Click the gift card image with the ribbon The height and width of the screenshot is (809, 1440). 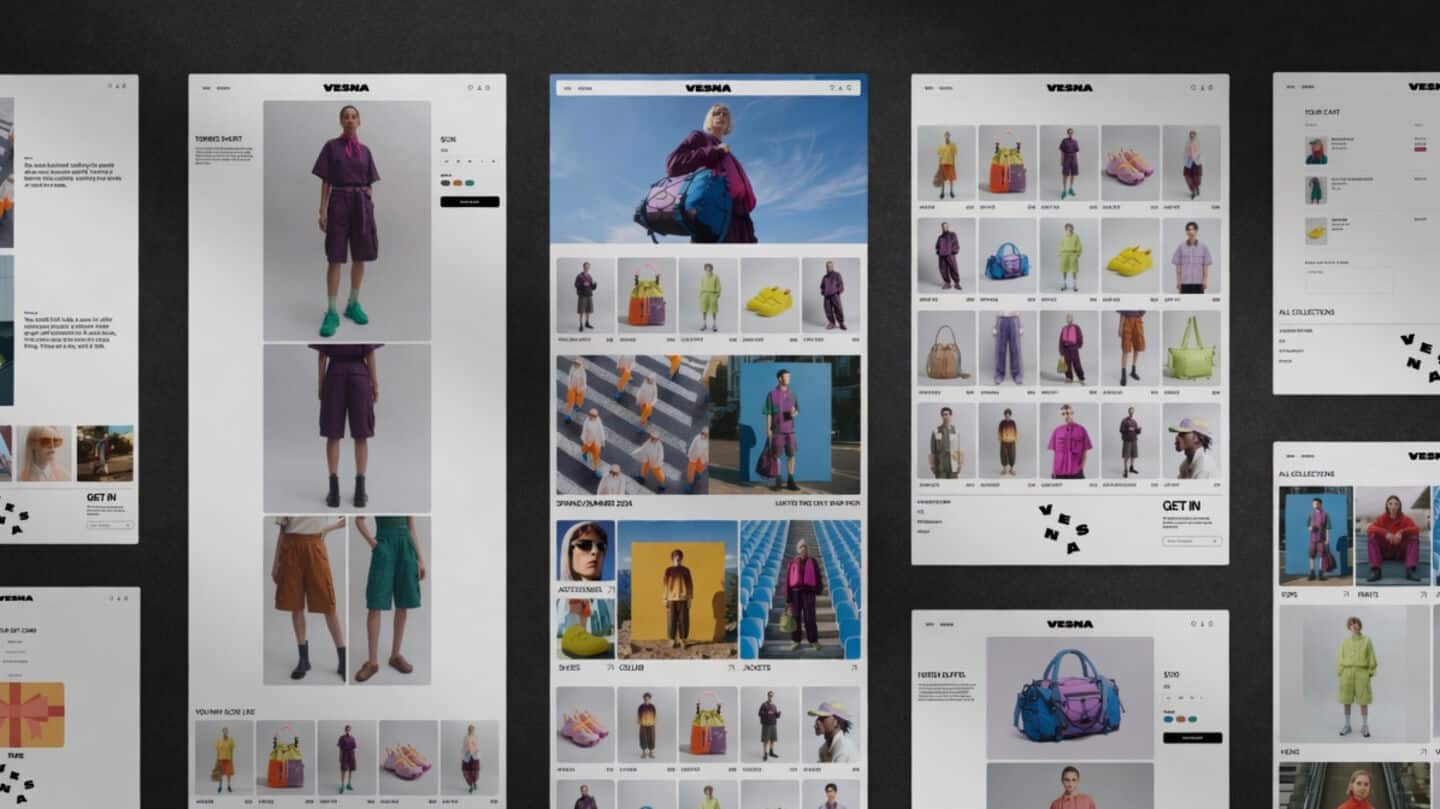[x=32, y=715]
